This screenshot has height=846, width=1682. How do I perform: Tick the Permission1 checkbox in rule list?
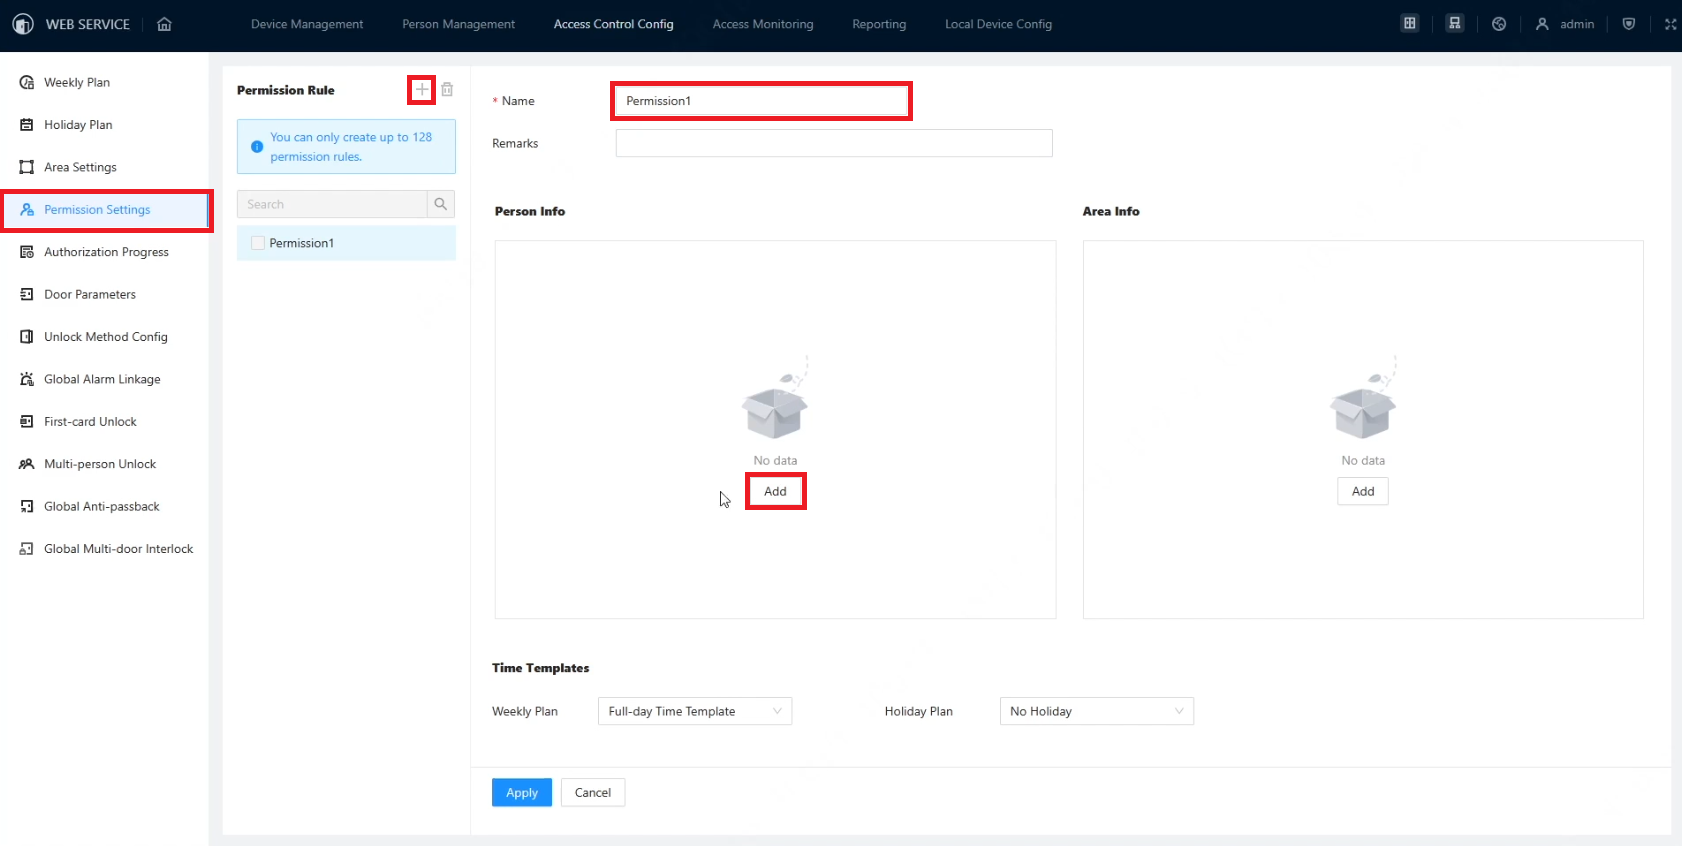(258, 243)
